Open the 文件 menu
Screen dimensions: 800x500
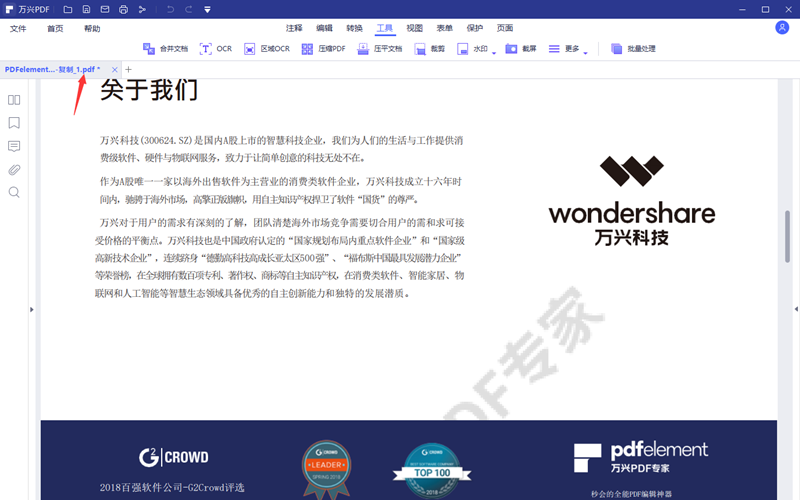tap(18, 29)
